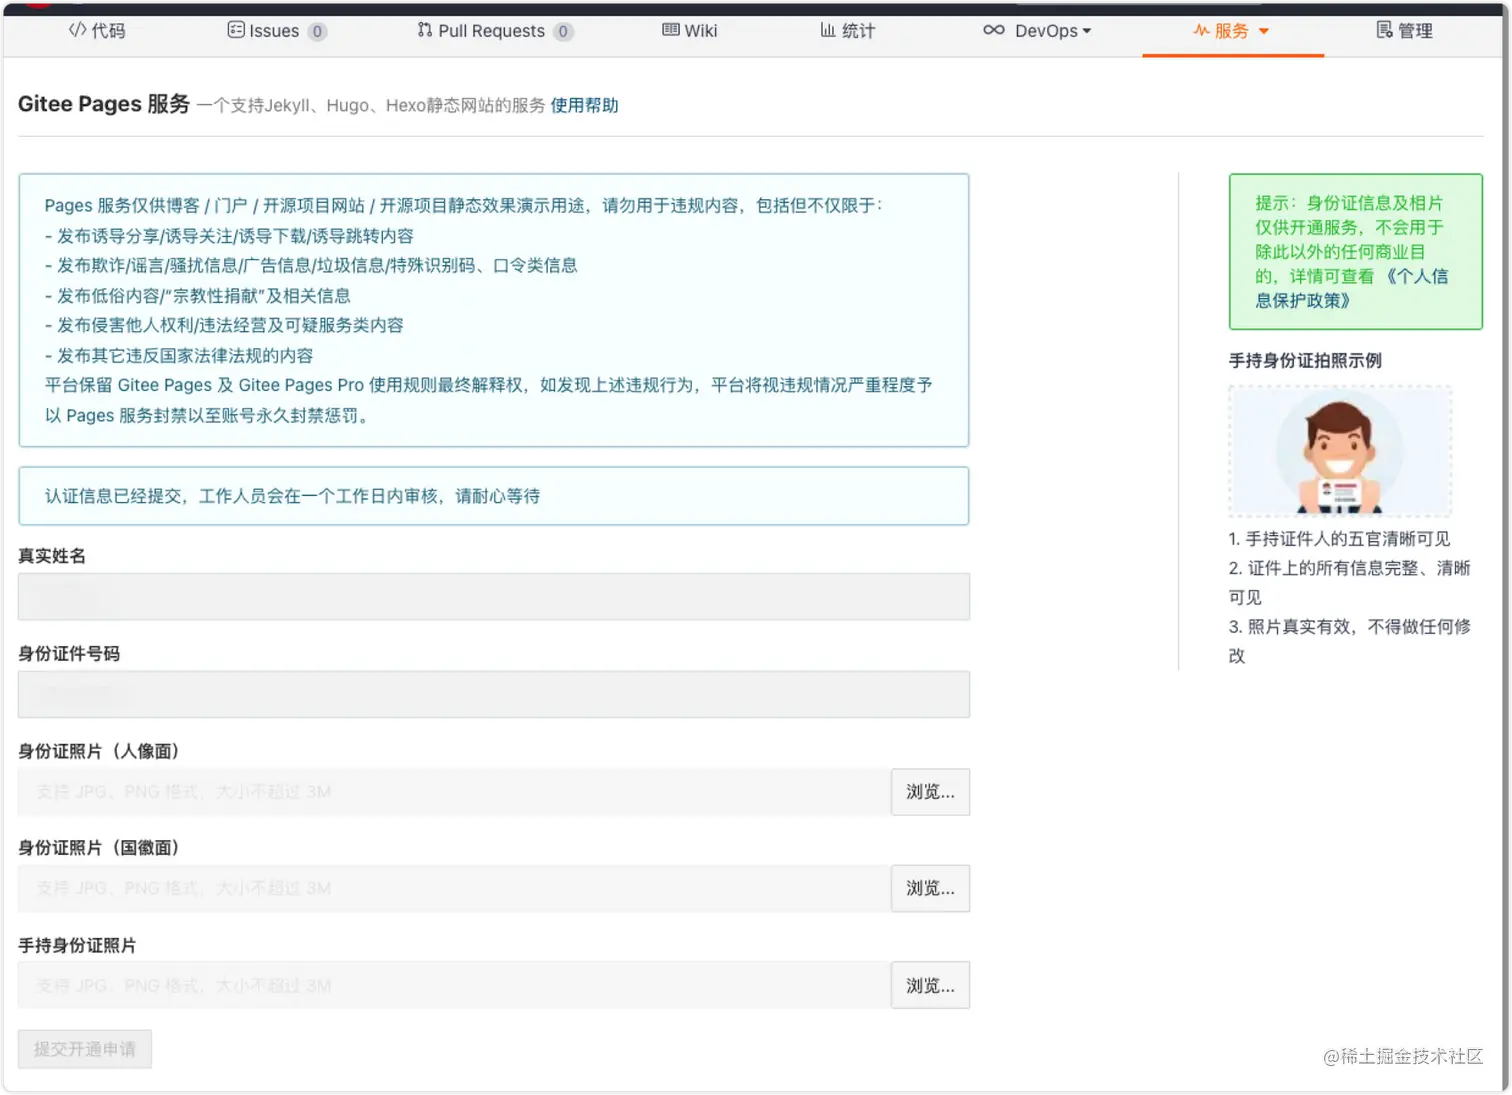Viewport: 1512px width, 1095px height.
Task: Switch to the Wiki tab
Action: 689,30
